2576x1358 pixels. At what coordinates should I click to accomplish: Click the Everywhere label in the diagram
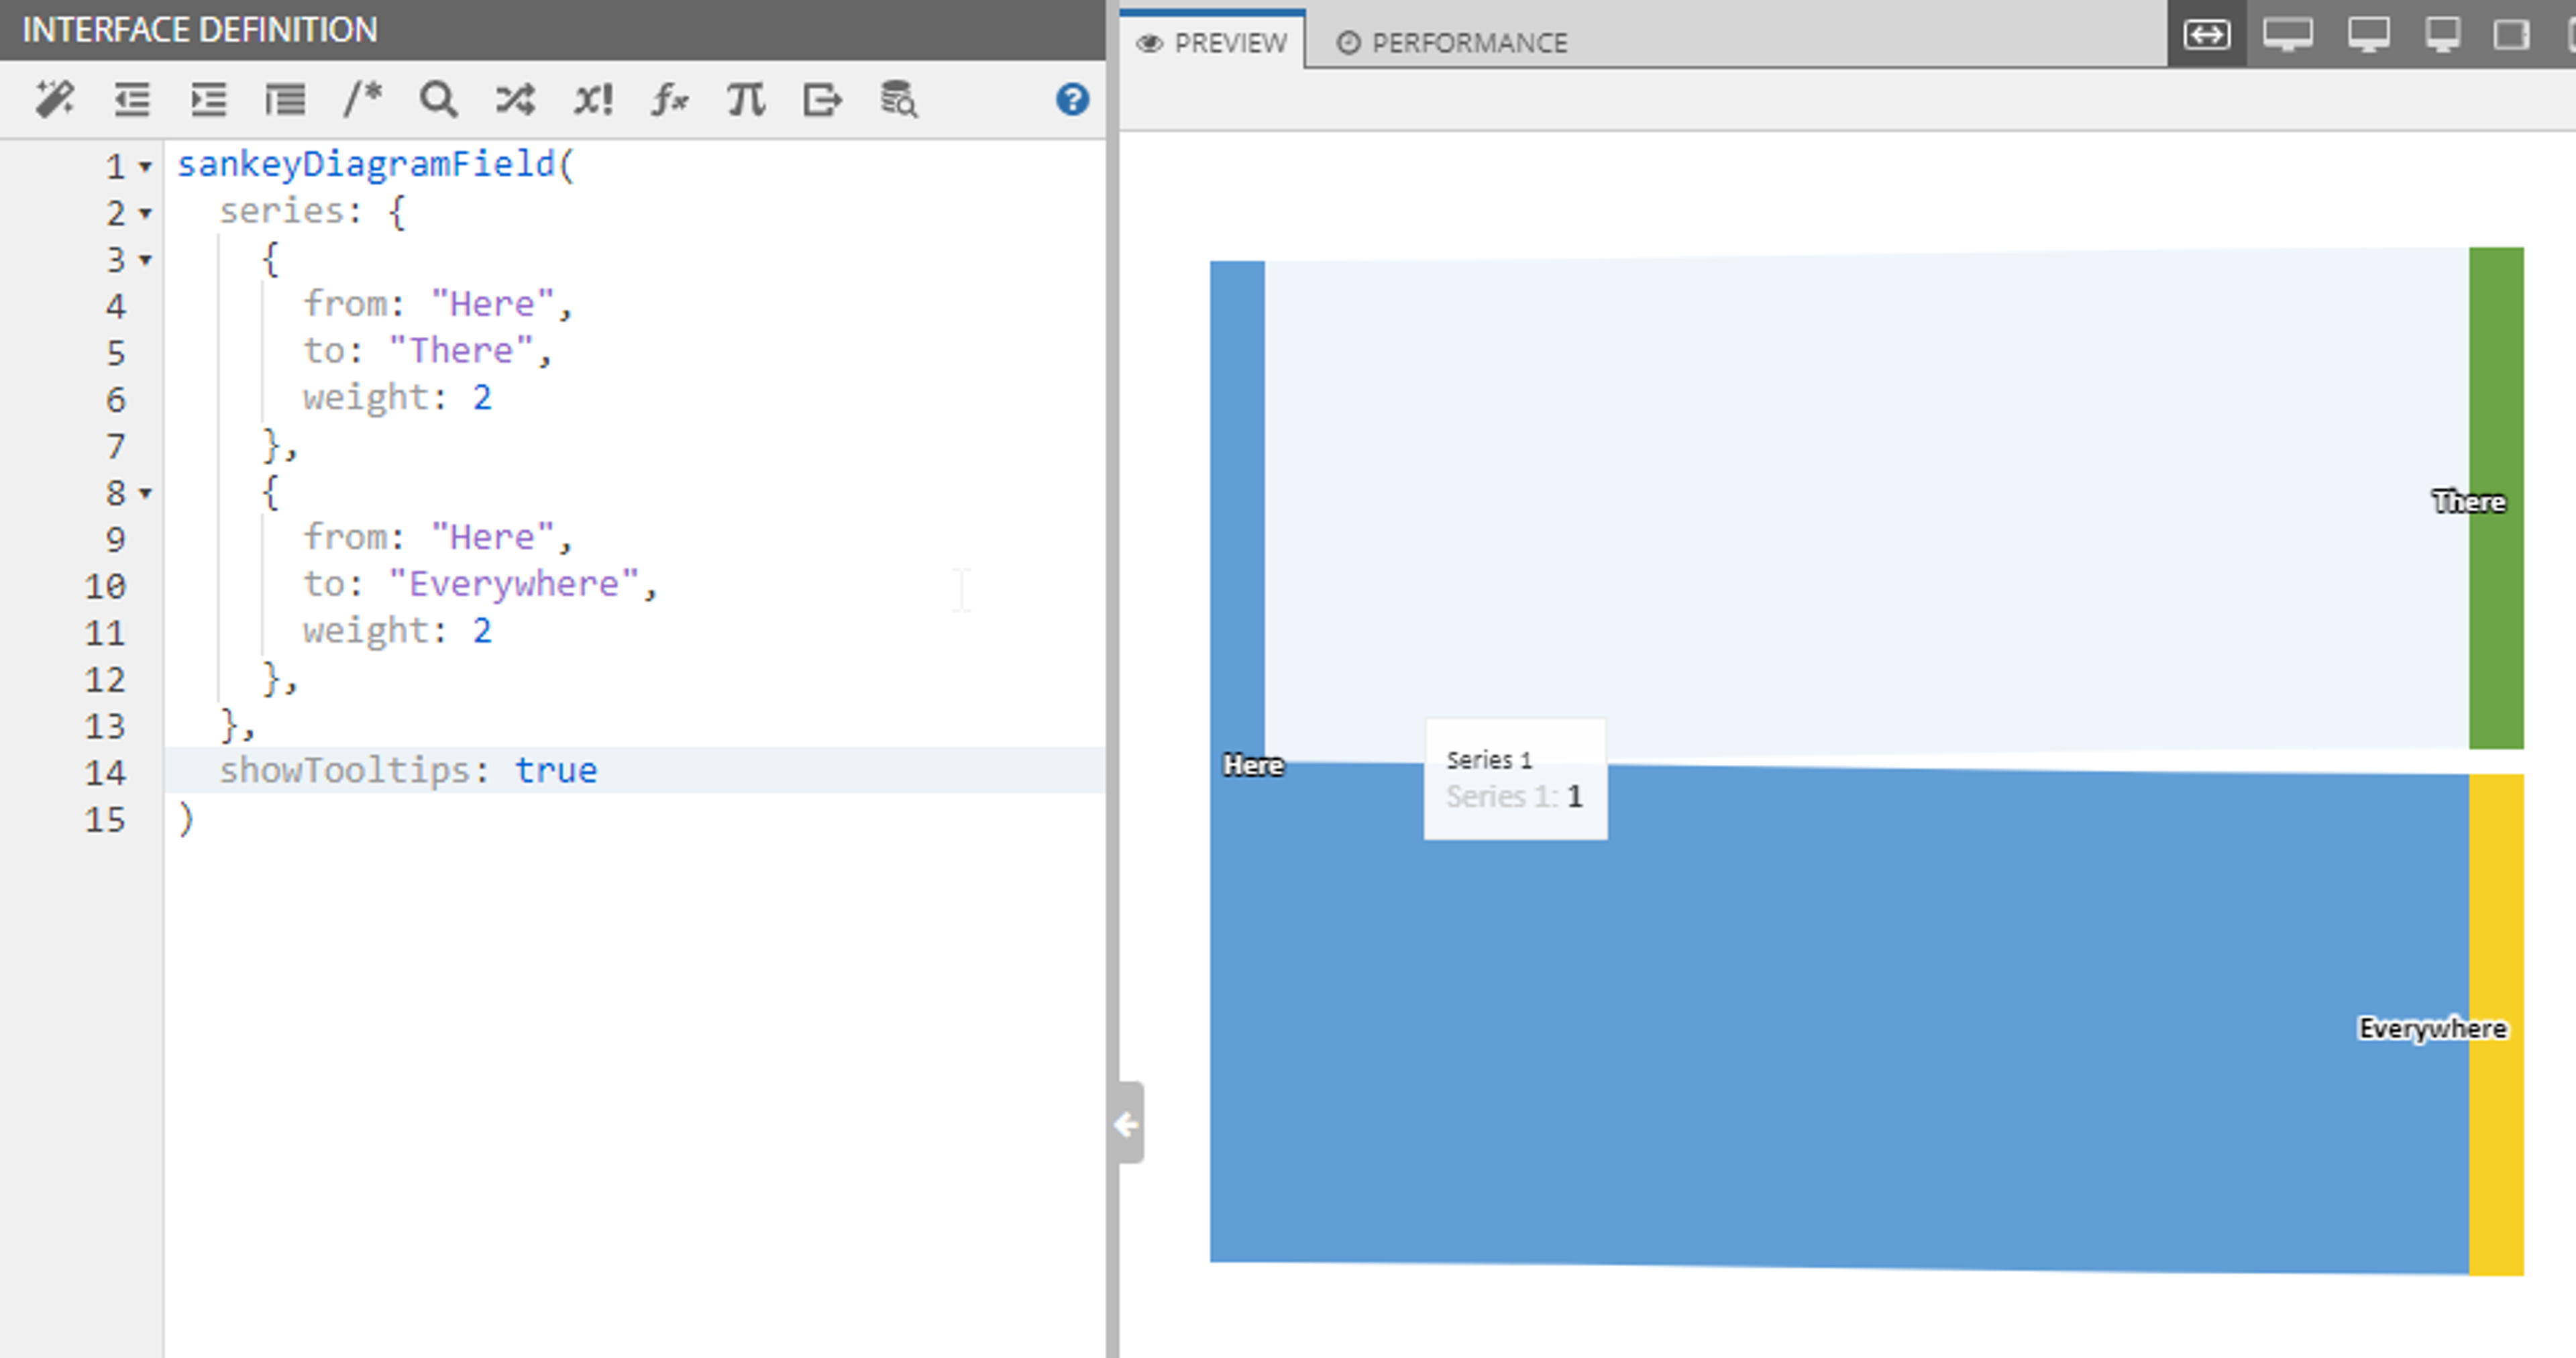2432,1028
